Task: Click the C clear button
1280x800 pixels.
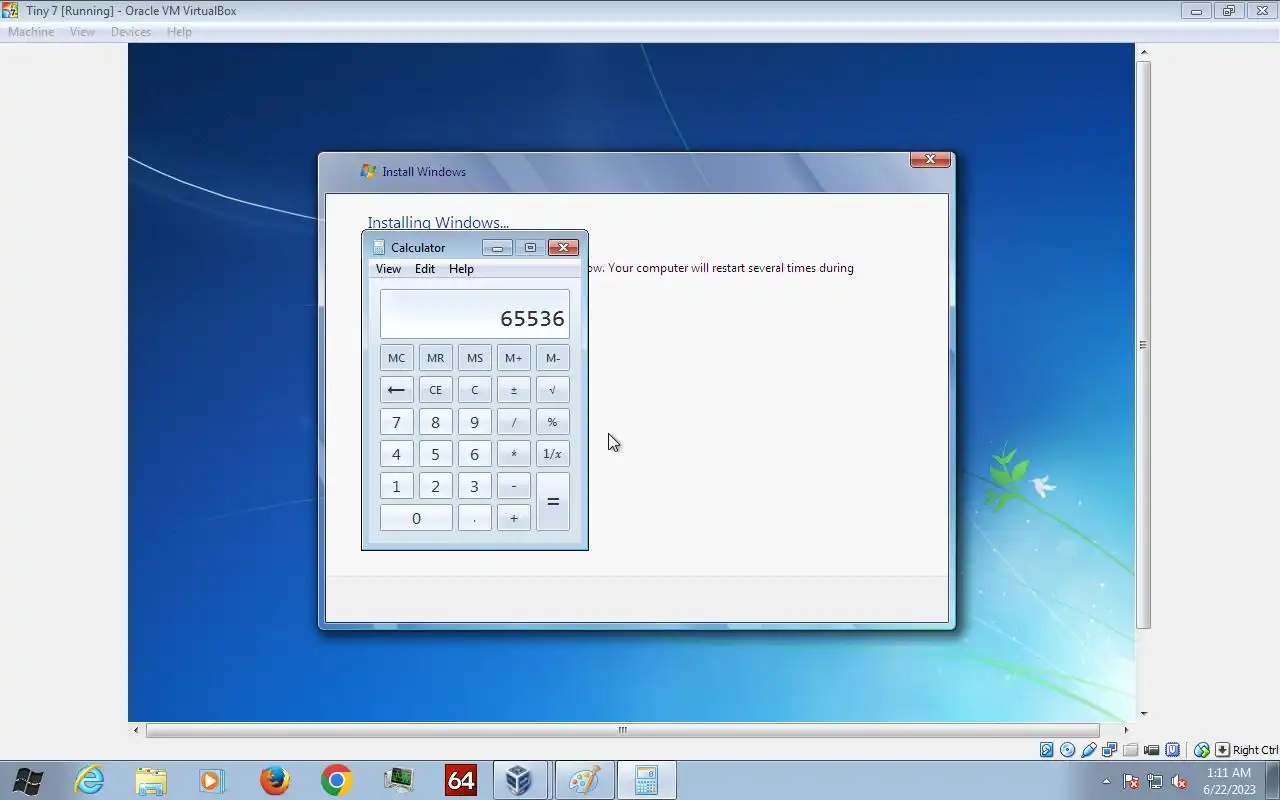Action: [x=475, y=390]
